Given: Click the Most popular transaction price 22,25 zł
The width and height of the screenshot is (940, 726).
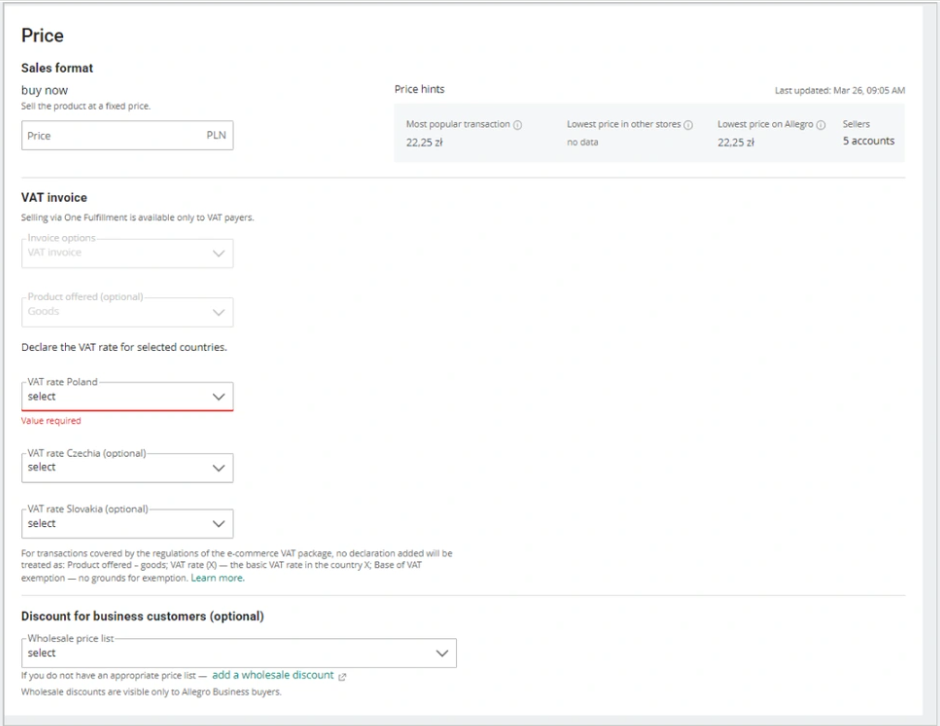Looking at the screenshot, I should (x=424, y=142).
